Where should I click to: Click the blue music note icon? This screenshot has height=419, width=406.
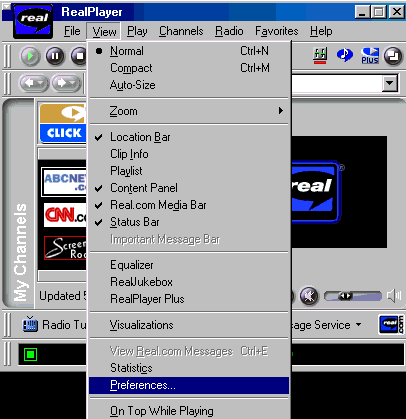coord(345,55)
